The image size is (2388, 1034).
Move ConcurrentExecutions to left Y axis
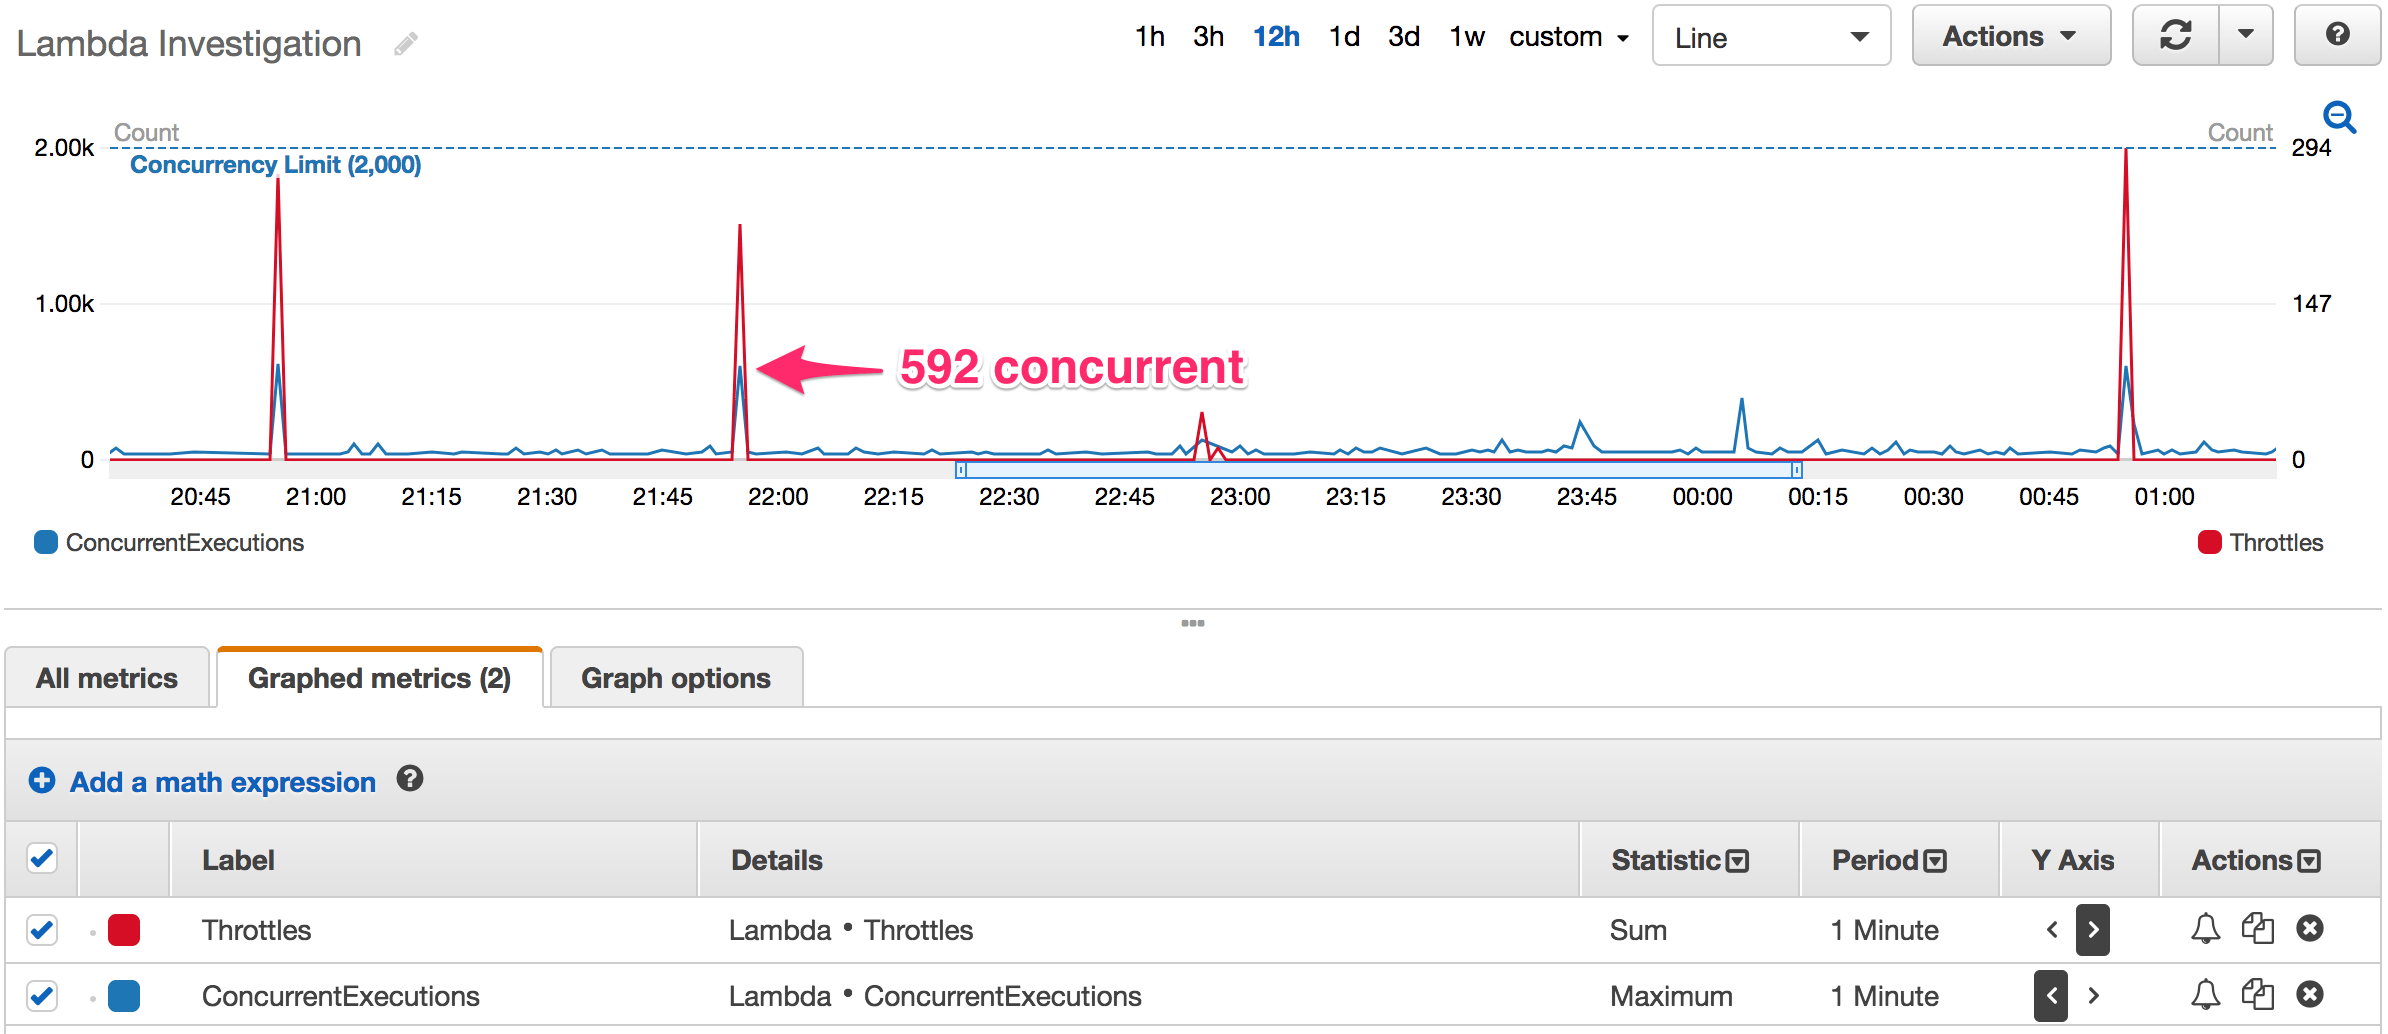pyautogui.click(x=2050, y=995)
